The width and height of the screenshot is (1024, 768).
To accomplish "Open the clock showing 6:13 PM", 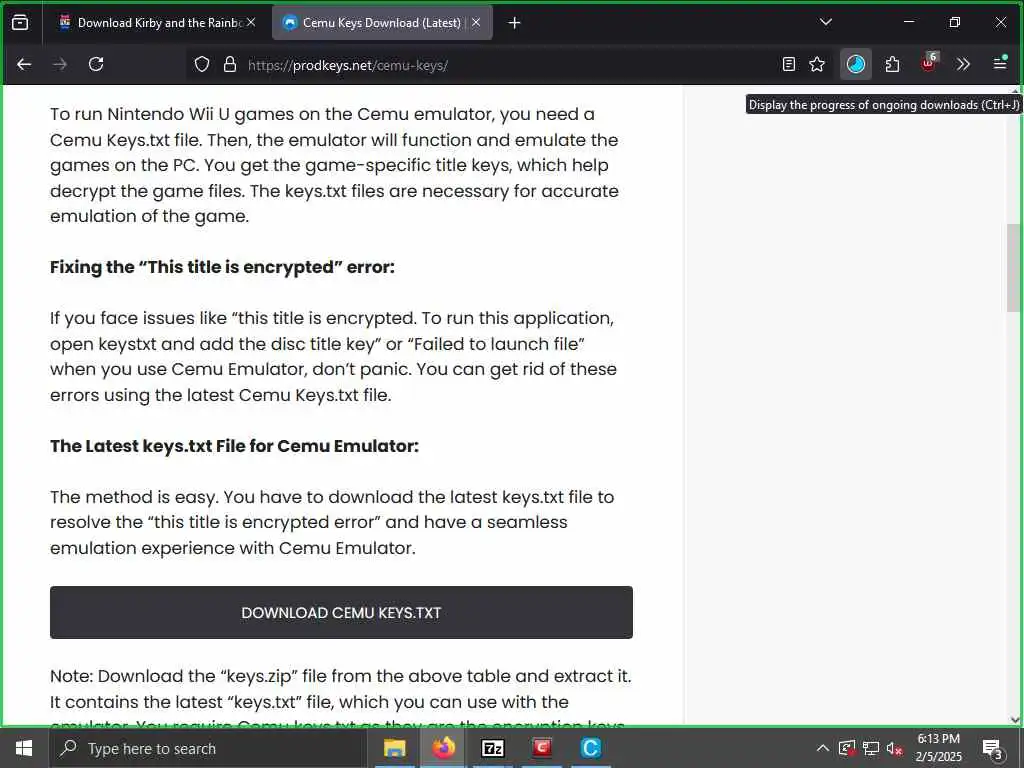I will pos(938,748).
